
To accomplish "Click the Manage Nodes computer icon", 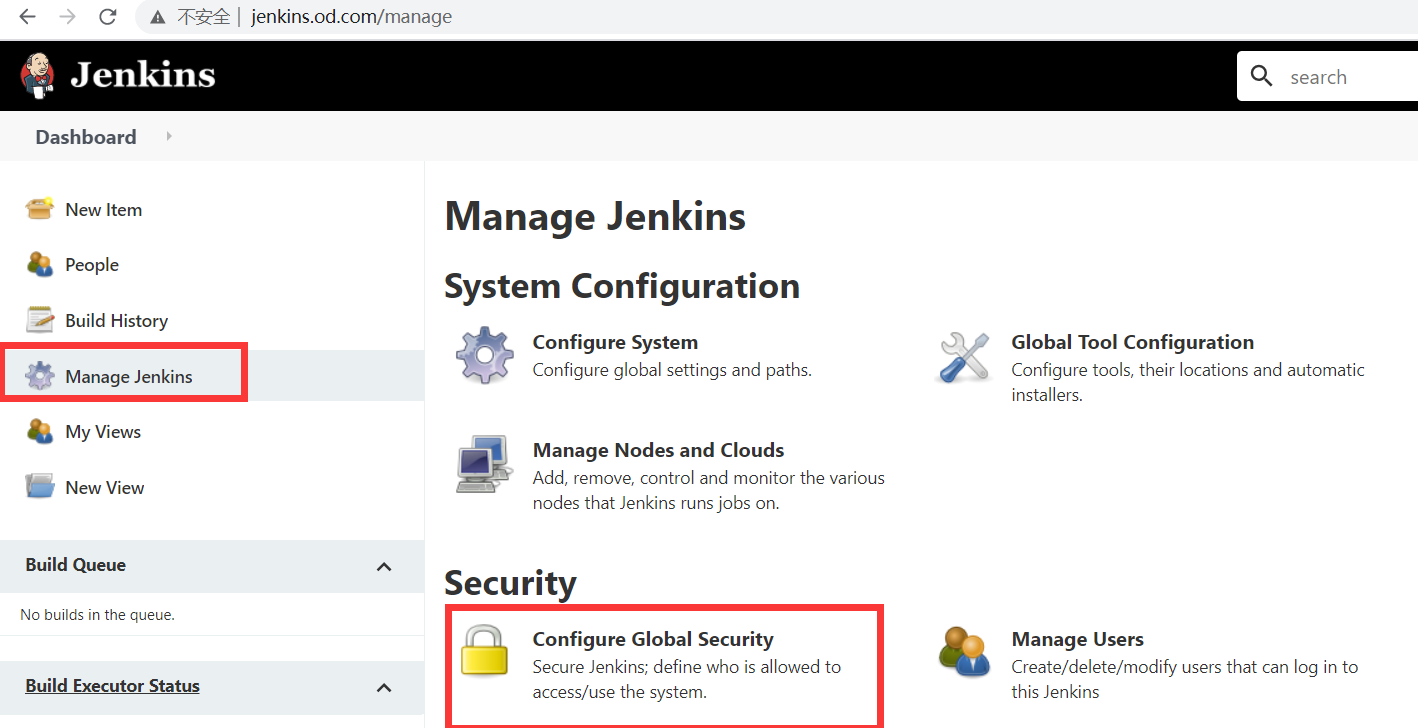I will [484, 463].
